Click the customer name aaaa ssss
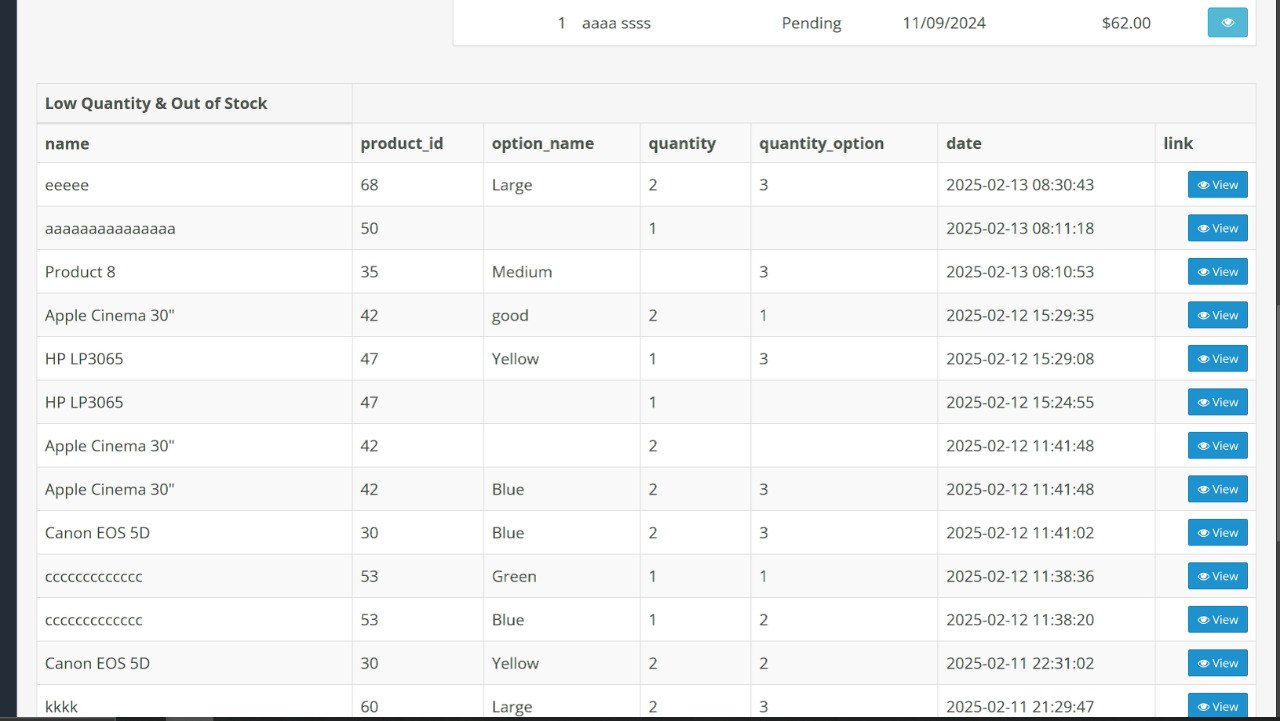The height and width of the screenshot is (721, 1280). tap(616, 23)
